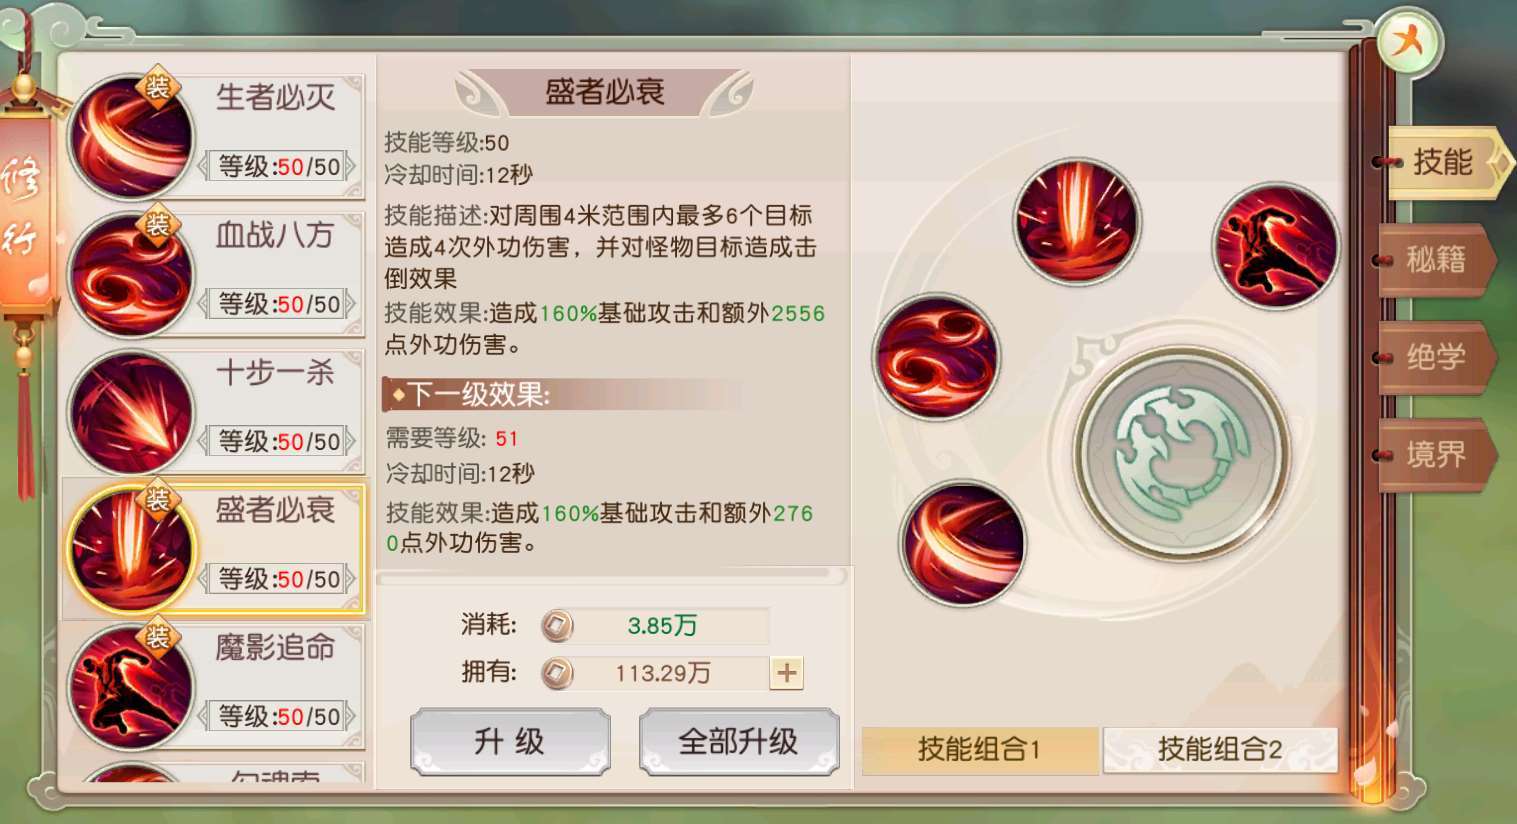Screen dimensions: 1517x824
Task: Select the highlighted 盛者必衰 skill entry
Action: coord(214,549)
